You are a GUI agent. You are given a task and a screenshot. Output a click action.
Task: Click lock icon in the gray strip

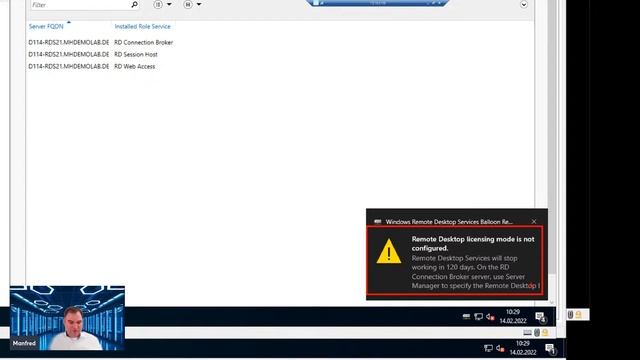point(545,333)
